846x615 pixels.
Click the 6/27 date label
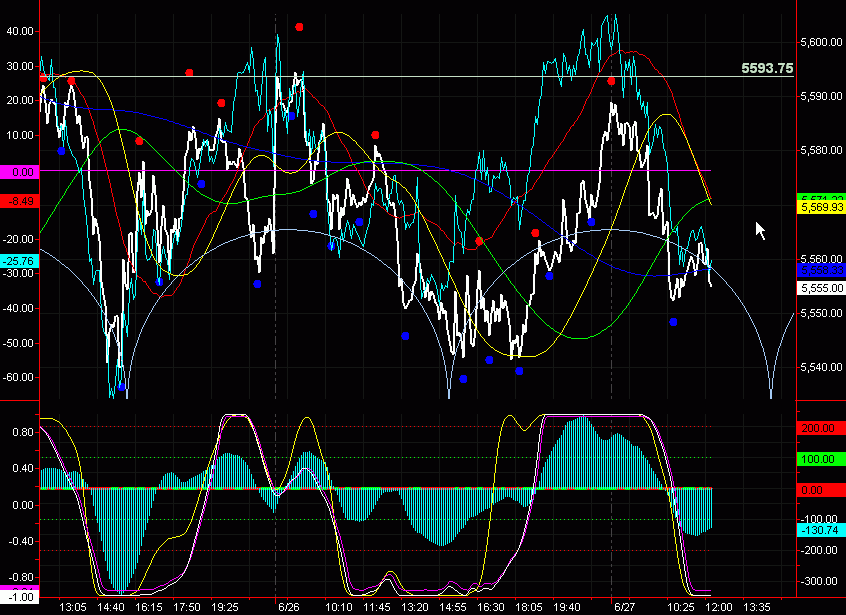tap(625, 607)
